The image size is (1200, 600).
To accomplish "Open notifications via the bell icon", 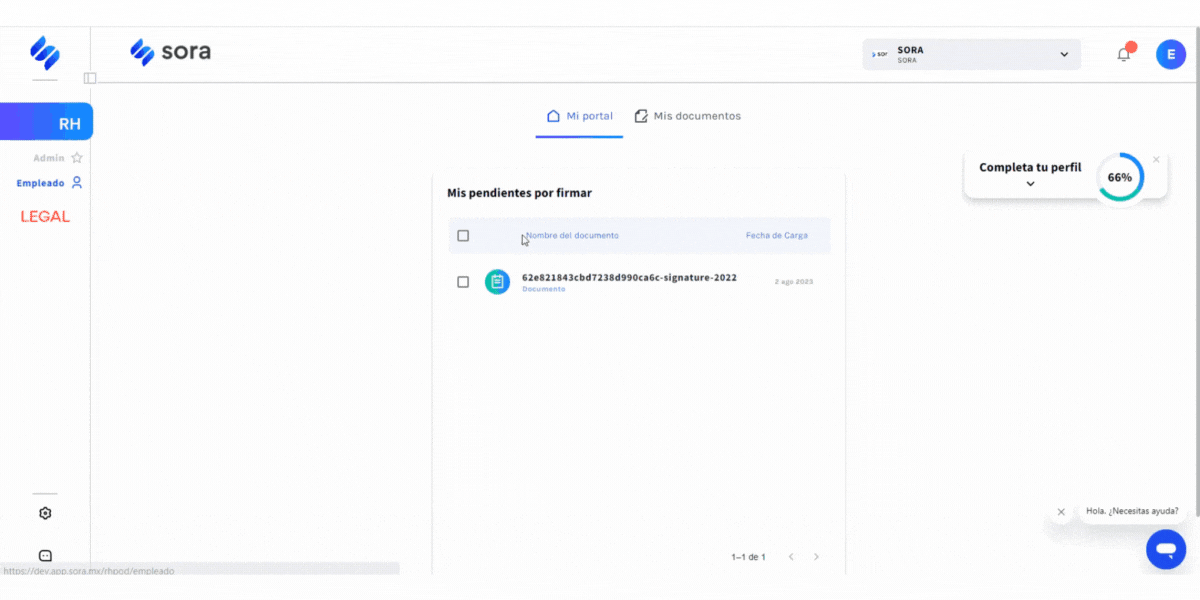I will click(x=1122, y=54).
